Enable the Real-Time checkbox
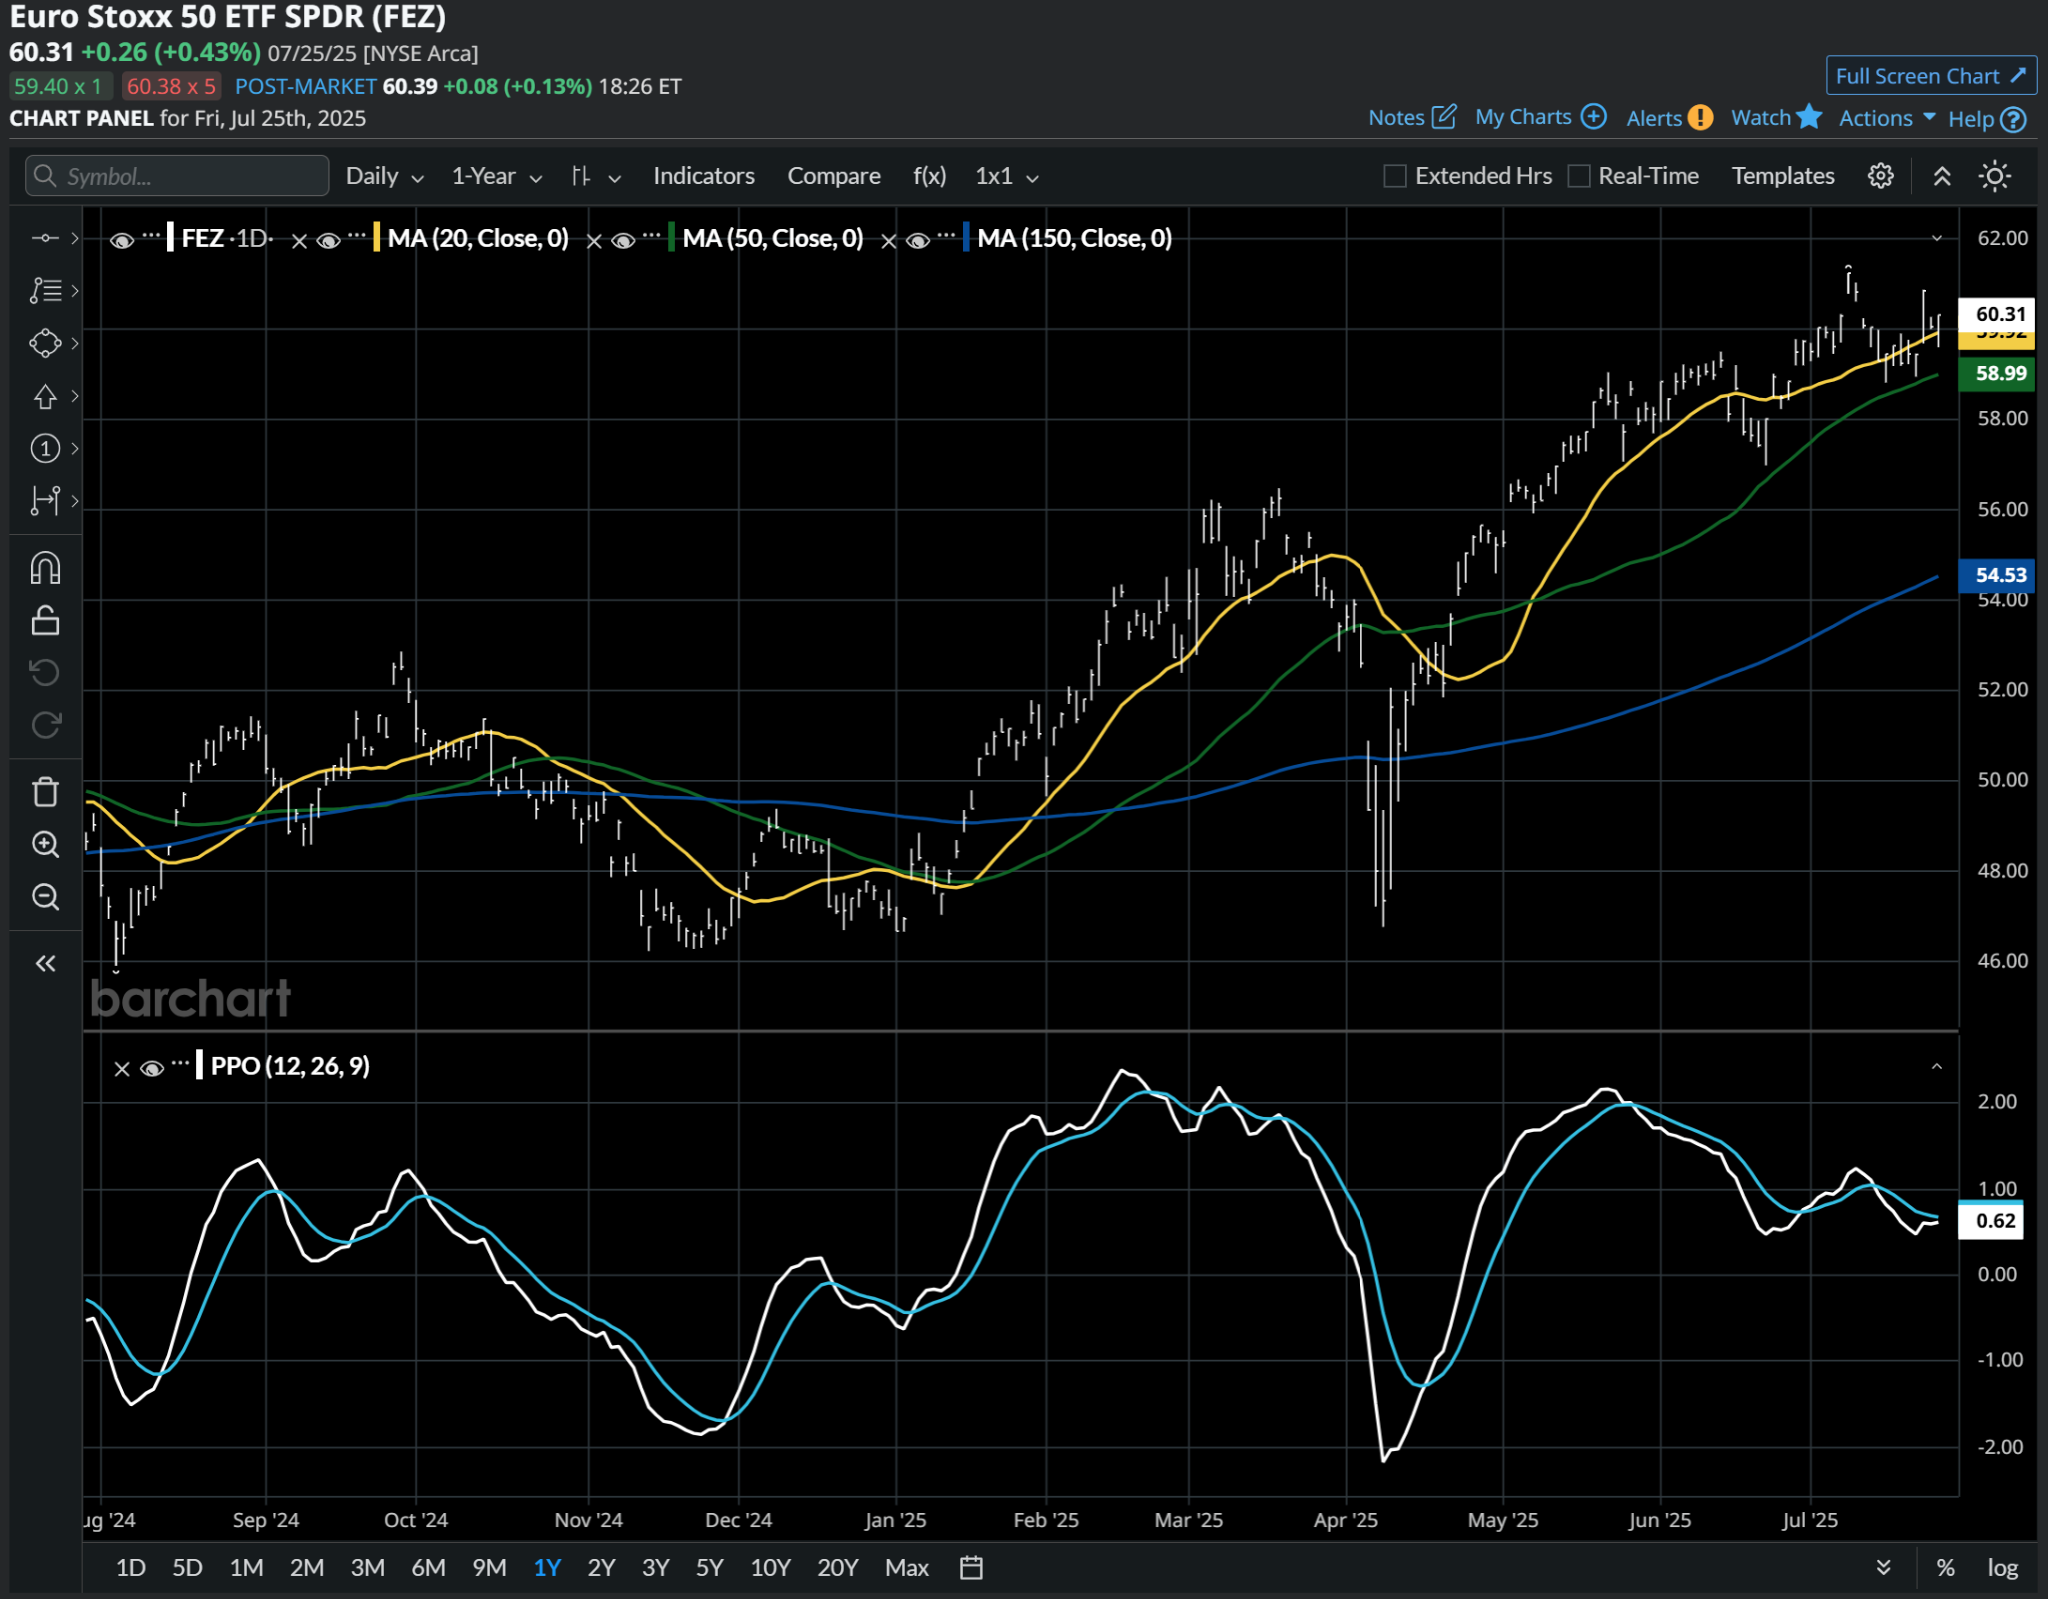 1578,176
